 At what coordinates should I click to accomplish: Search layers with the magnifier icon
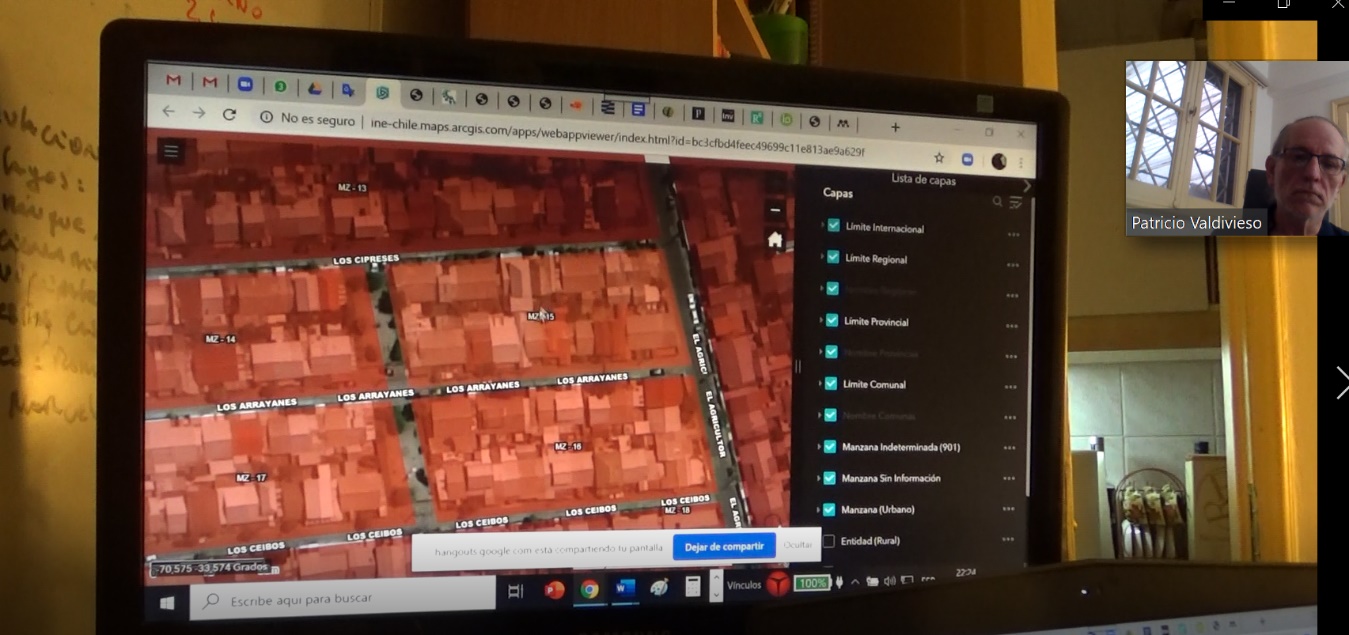tap(997, 202)
